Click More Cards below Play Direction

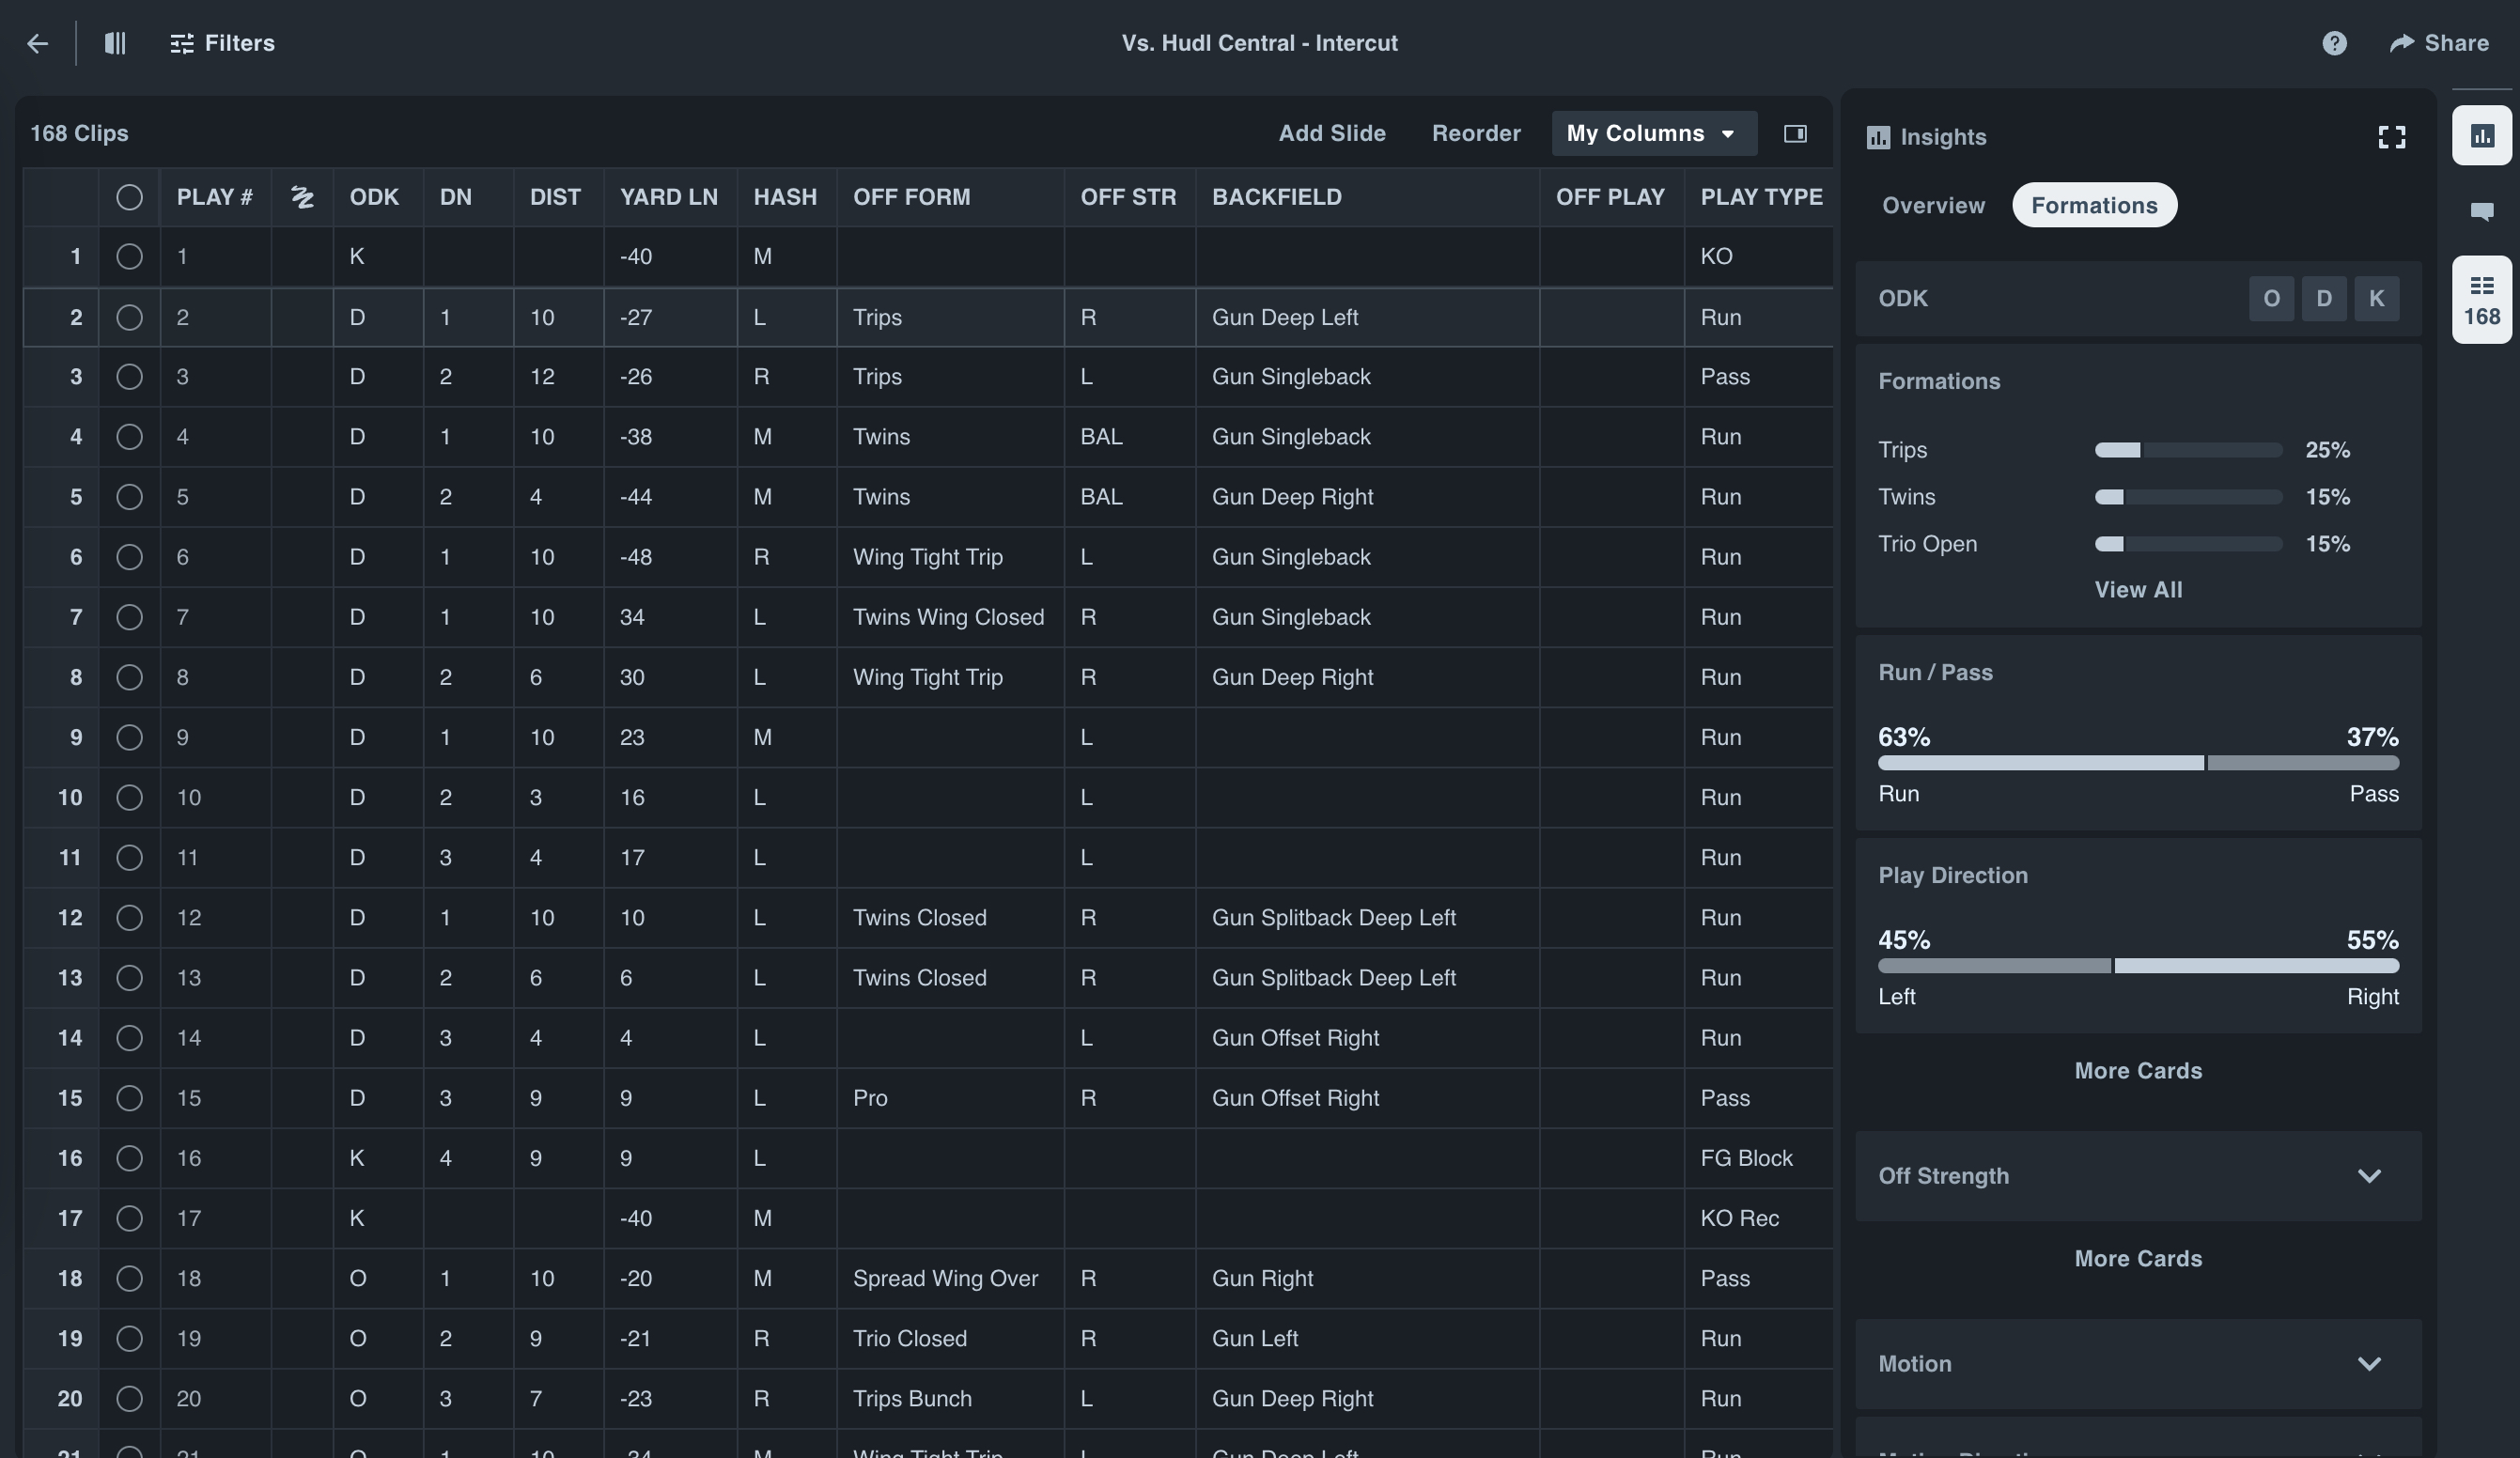[2138, 1071]
